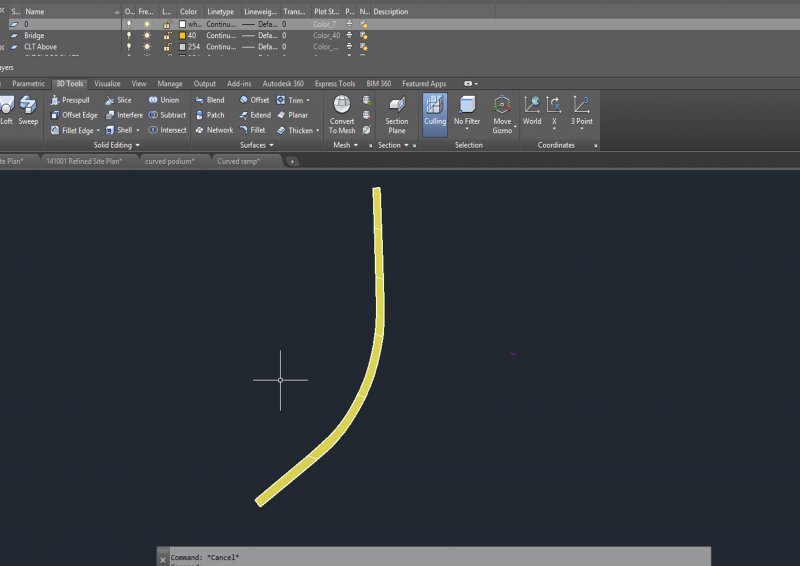Switch to the Express Tools ribbon tab

point(335,84)
